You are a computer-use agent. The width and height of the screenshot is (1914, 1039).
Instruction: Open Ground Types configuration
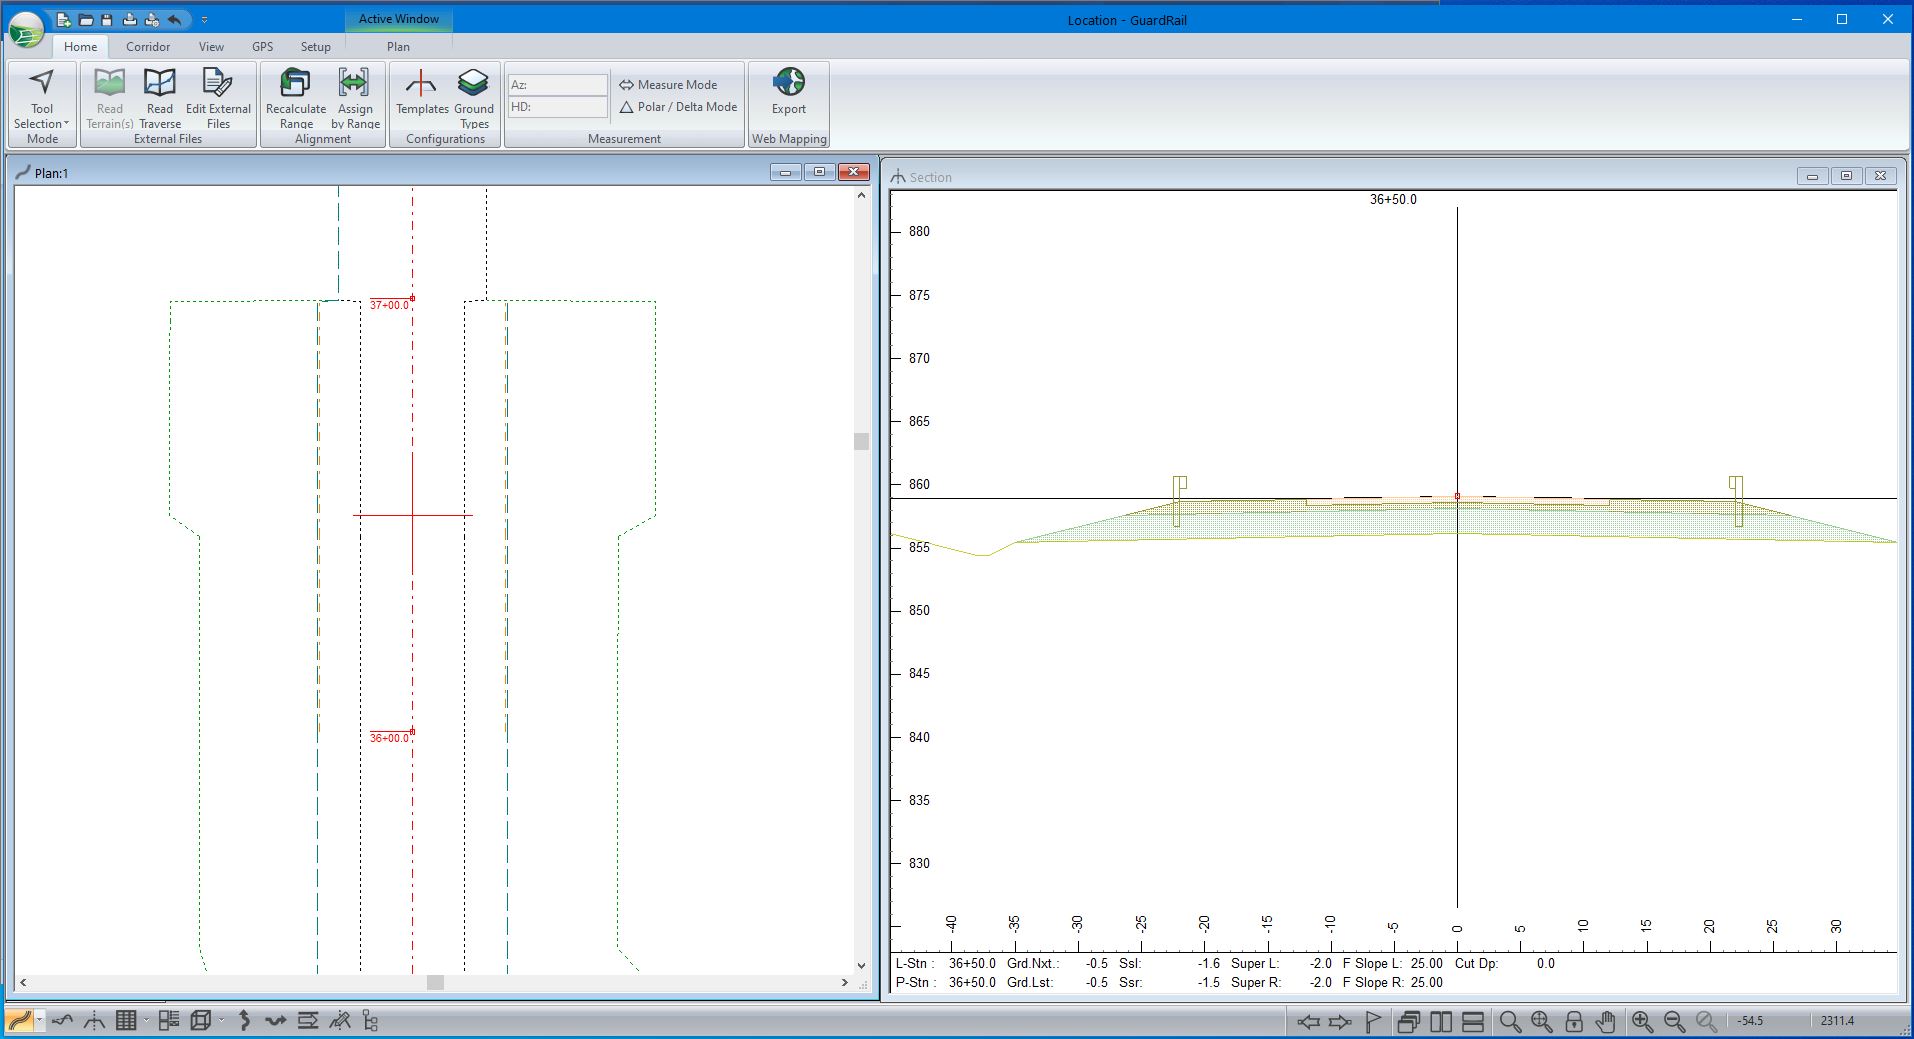[474, 98]
